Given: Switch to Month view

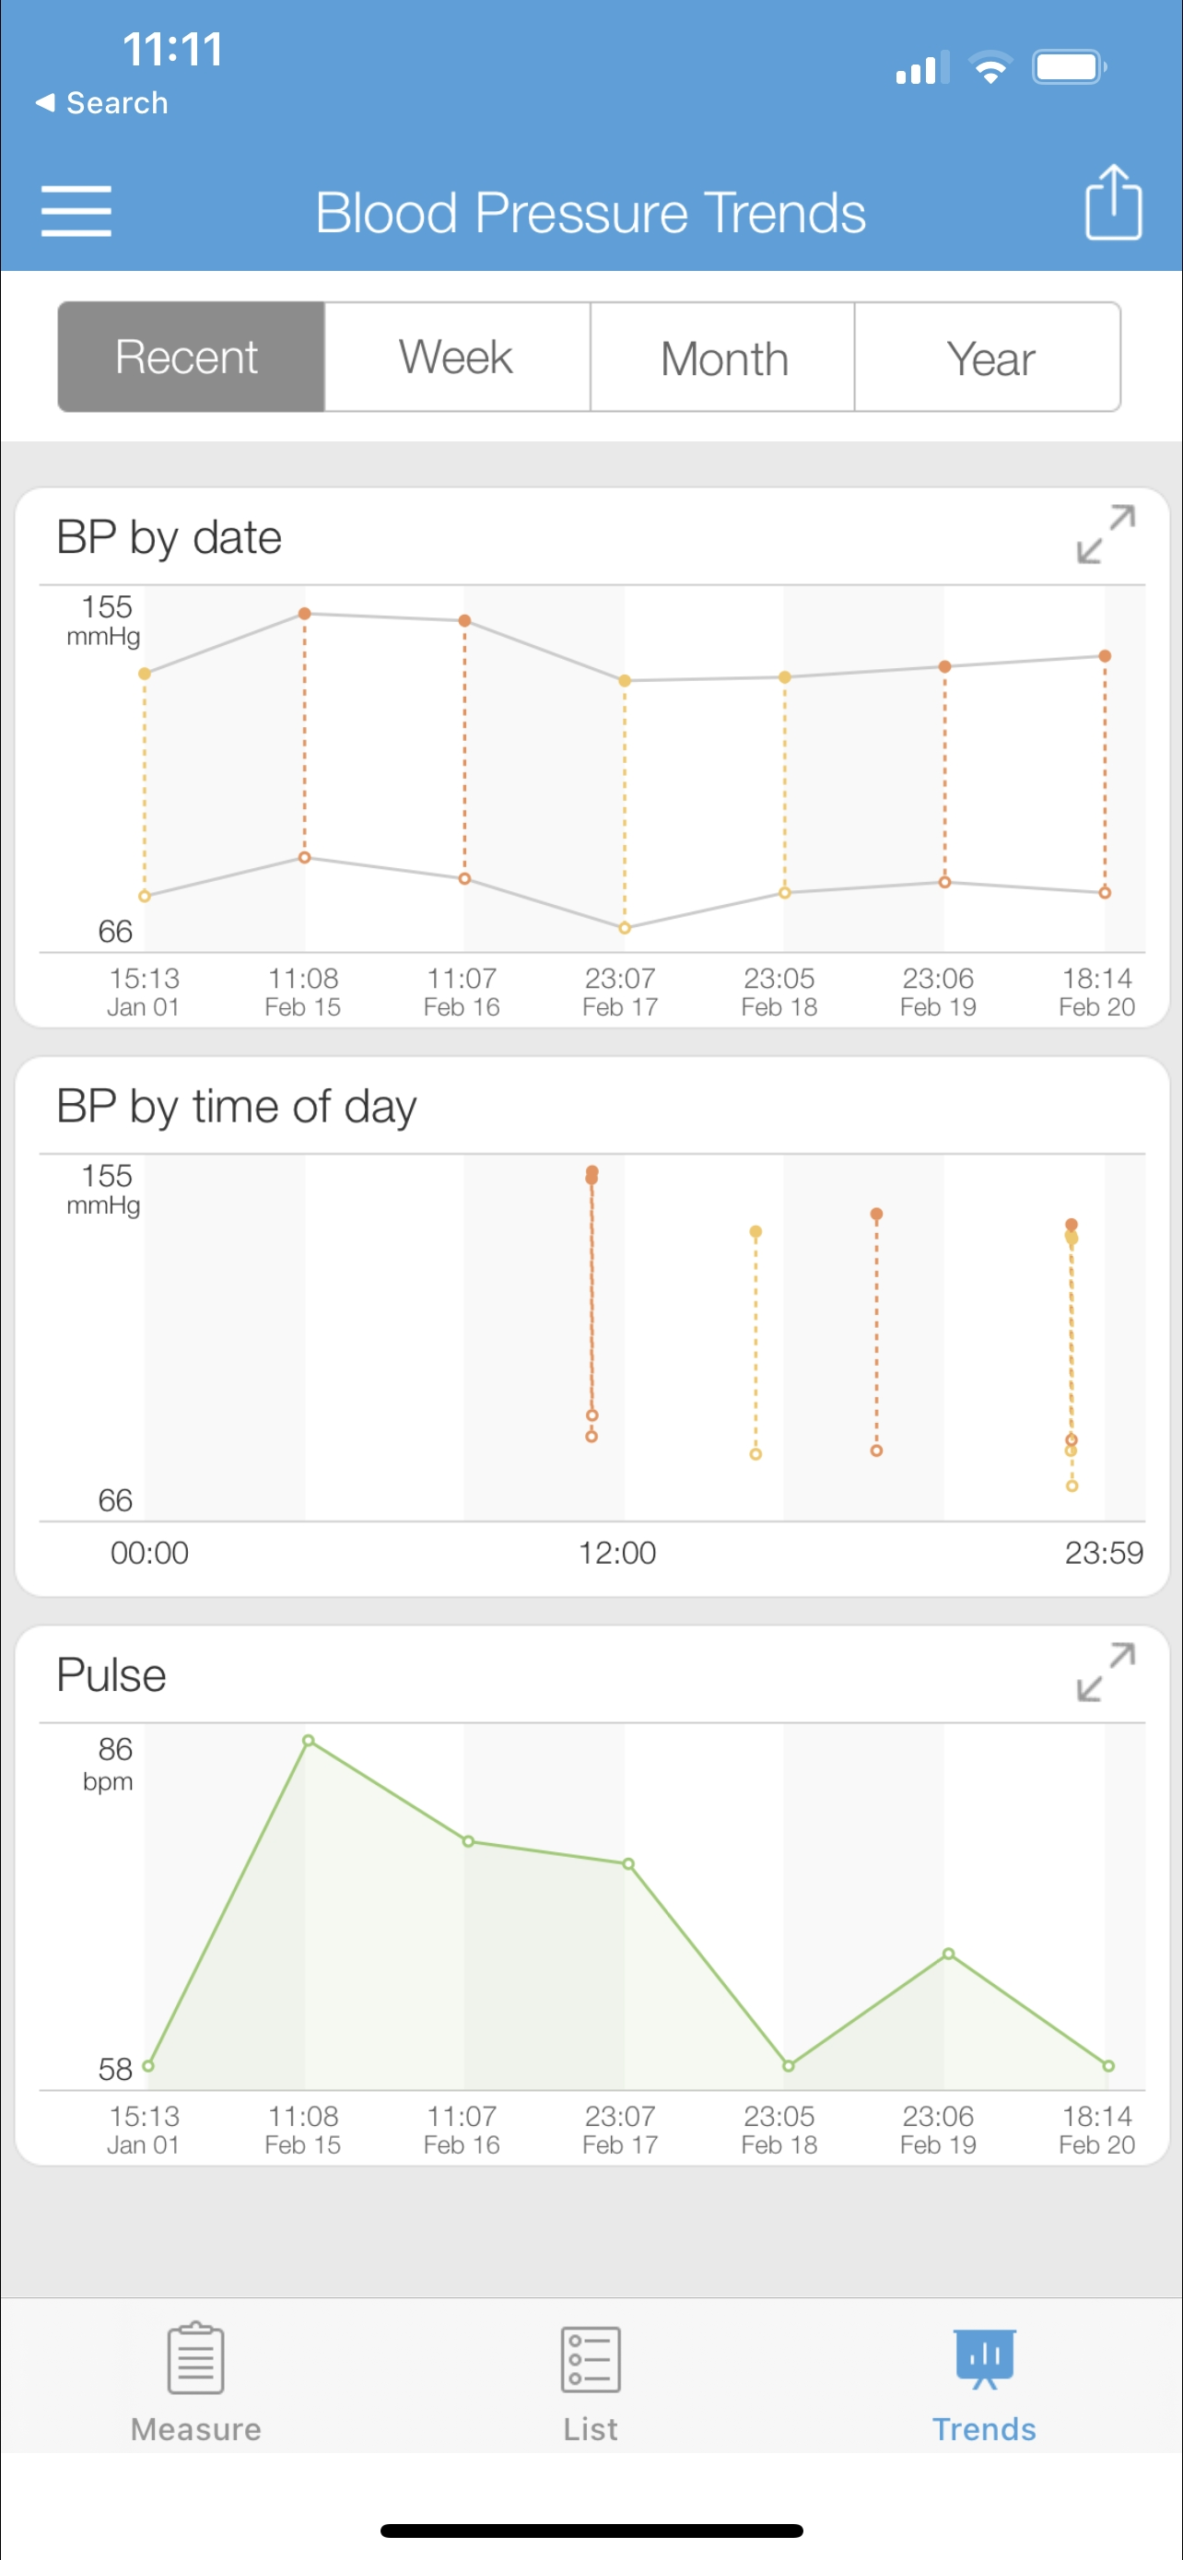Looking at the screenshot, I should click(723, 357).
